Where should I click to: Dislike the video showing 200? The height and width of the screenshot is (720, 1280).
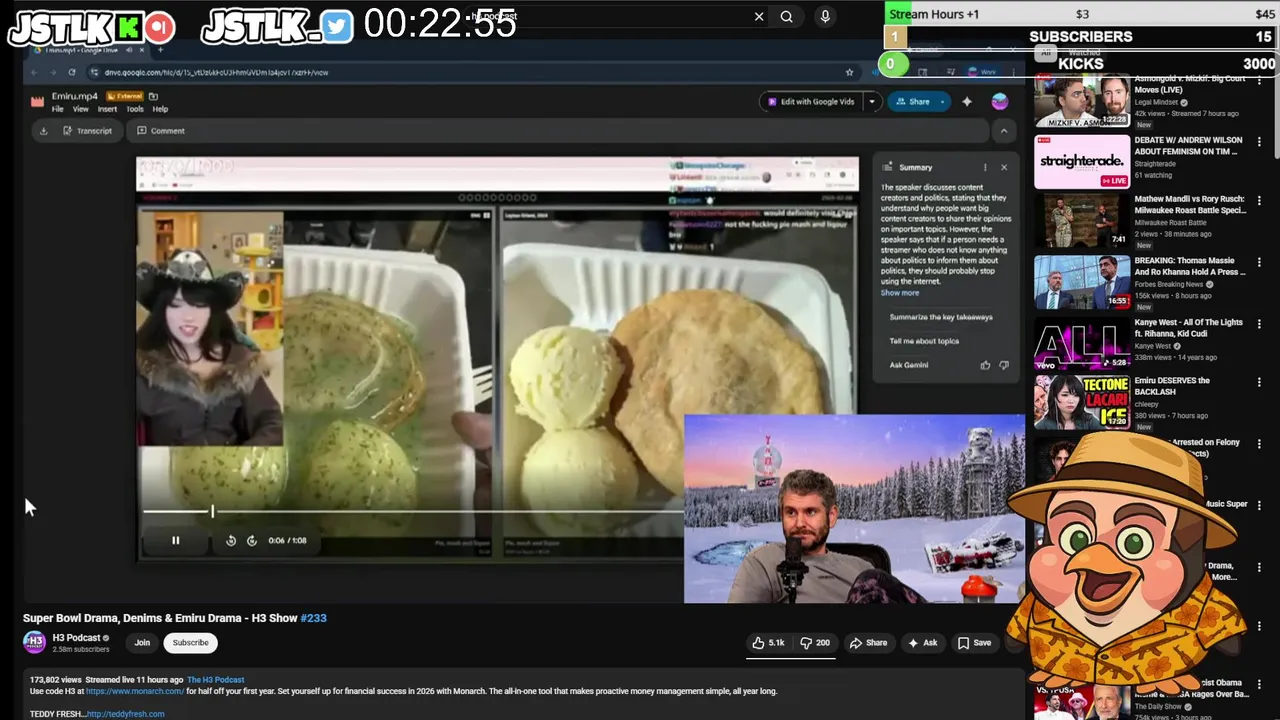coord(815,643)
